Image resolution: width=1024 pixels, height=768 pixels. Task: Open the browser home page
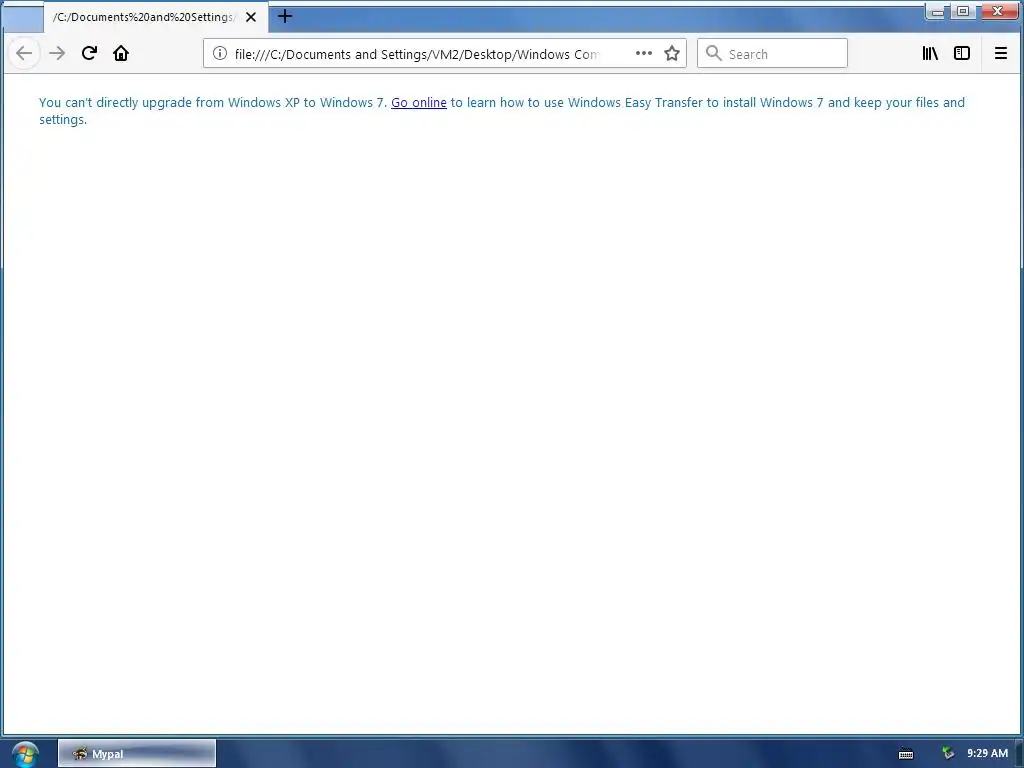[121, 54]
